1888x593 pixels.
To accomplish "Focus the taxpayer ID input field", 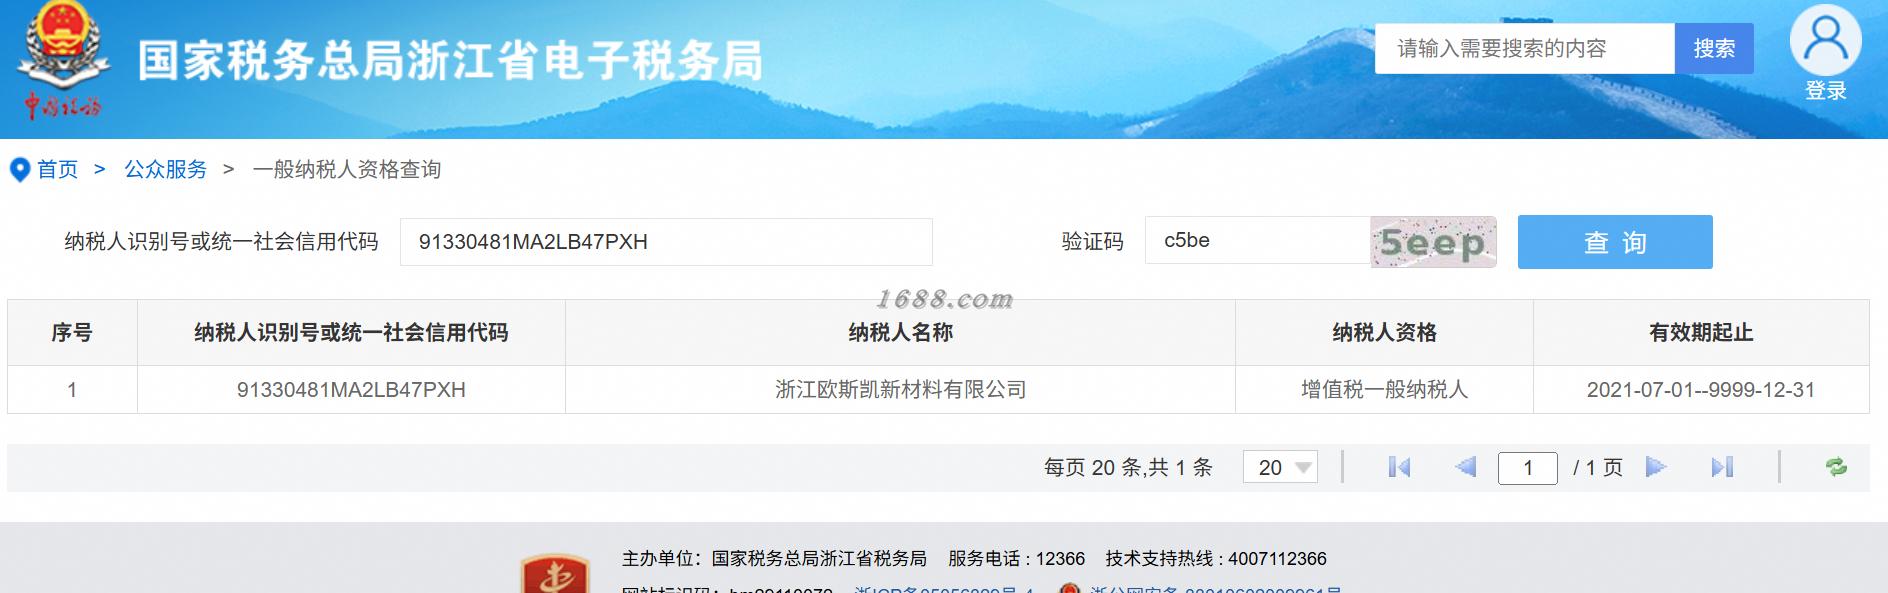I will pyautogui.click(x=666, y=242).
